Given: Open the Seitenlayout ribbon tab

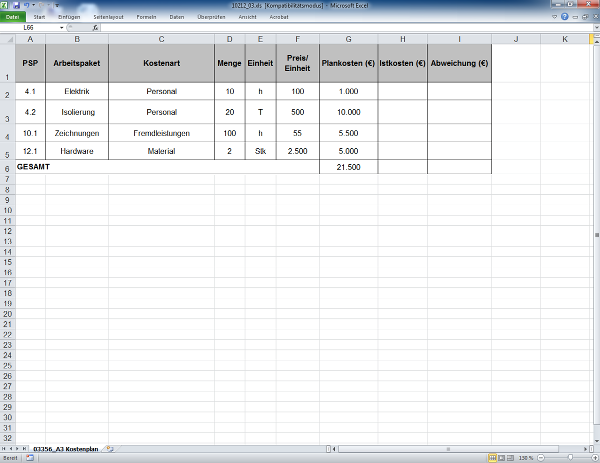Looking at the screenshot, I should click(x=108, y=17).
